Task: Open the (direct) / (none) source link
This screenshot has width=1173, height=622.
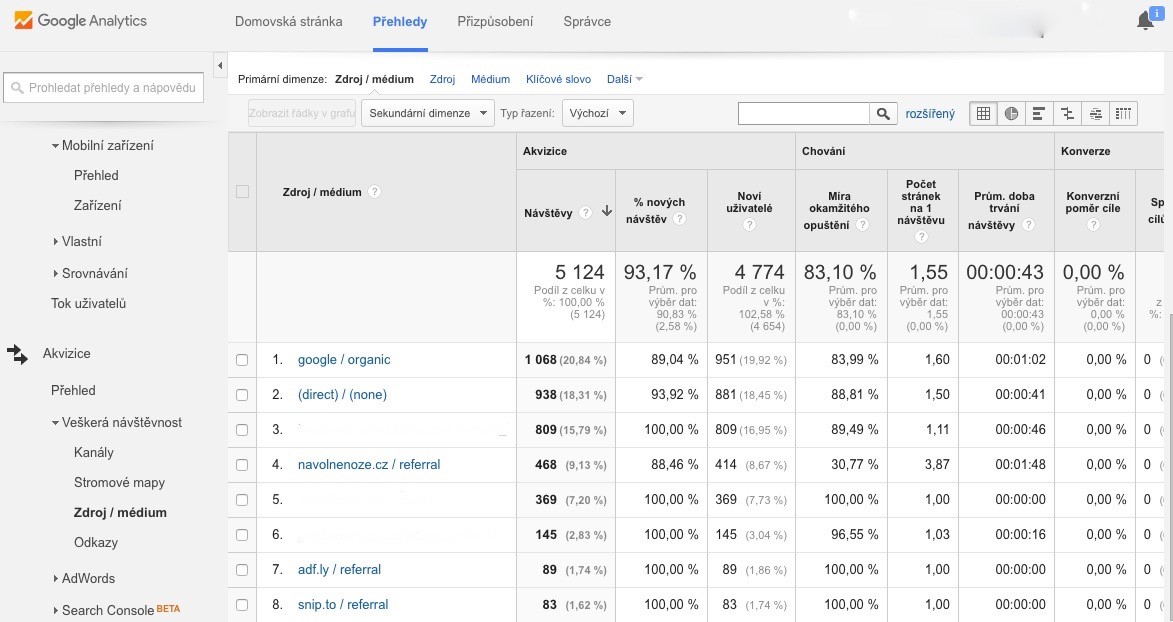Action: tap(343, 394)
